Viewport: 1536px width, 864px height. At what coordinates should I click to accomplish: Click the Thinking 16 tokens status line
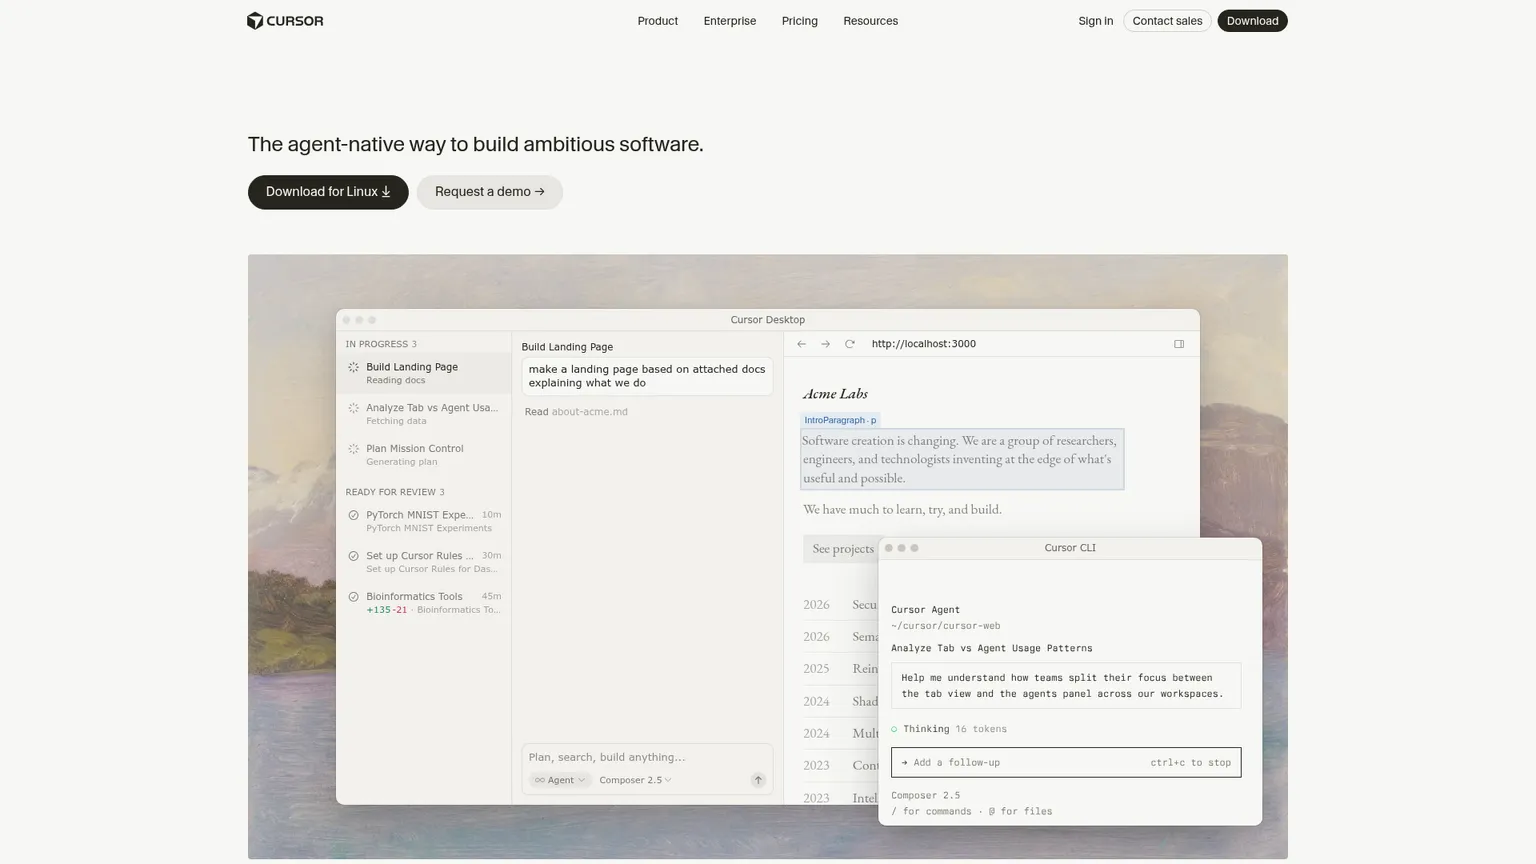949,729
